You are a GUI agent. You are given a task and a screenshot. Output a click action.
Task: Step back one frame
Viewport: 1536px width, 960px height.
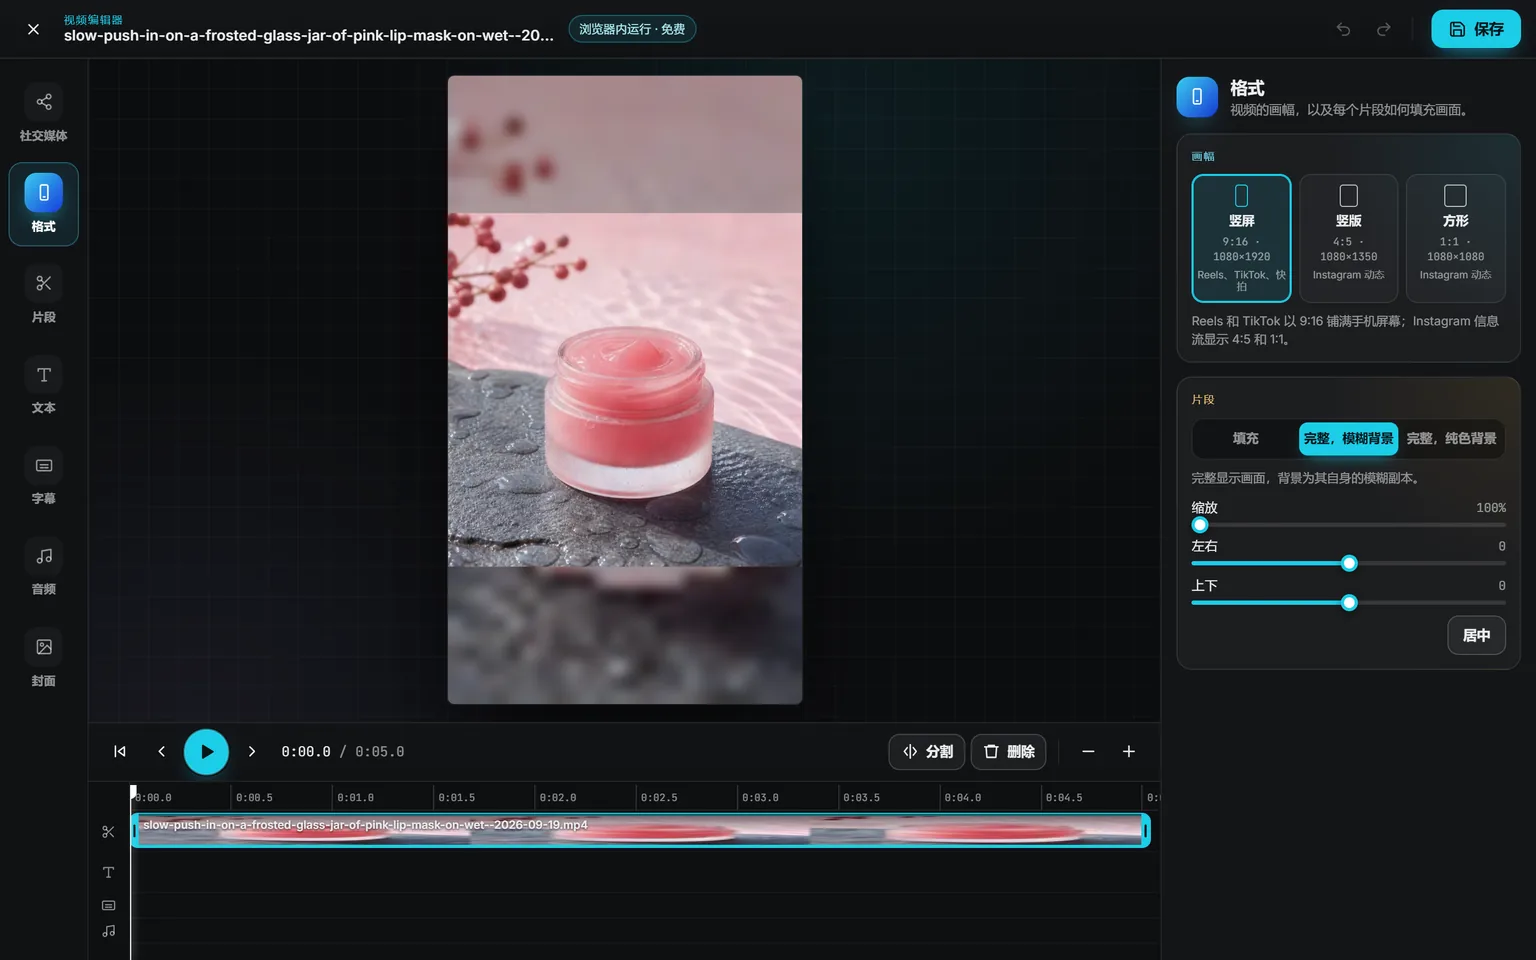tap(161, 752)
